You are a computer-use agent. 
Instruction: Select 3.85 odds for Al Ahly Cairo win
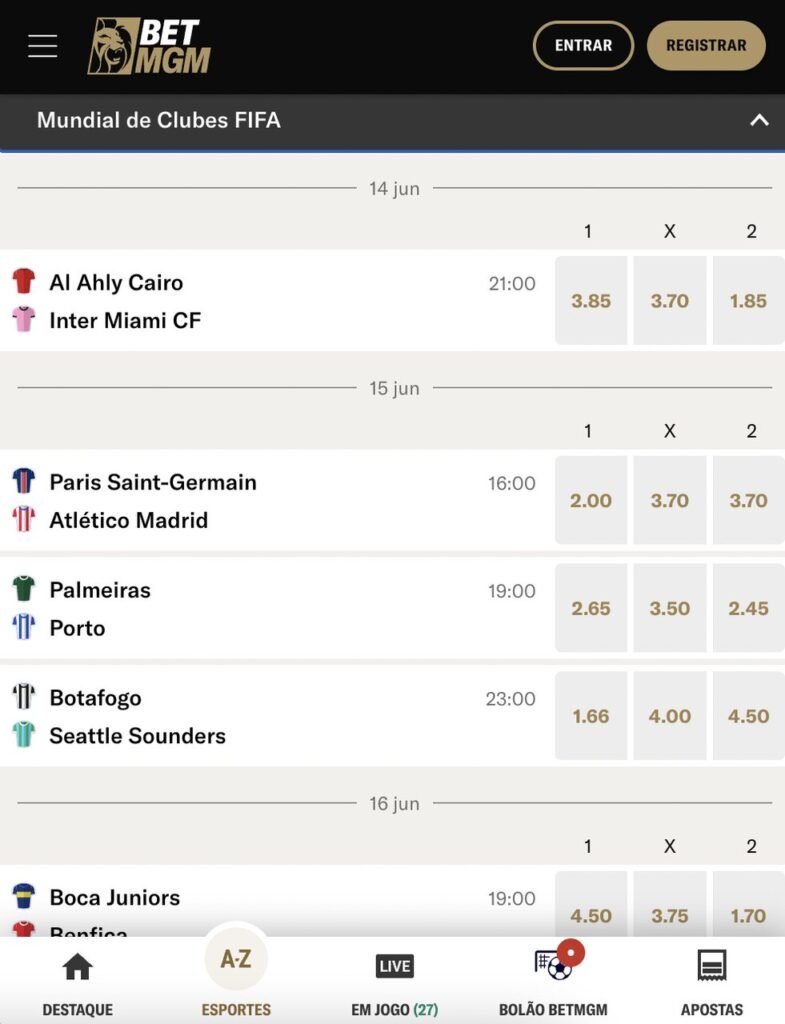pyautogui.click(x=591, y=301)
